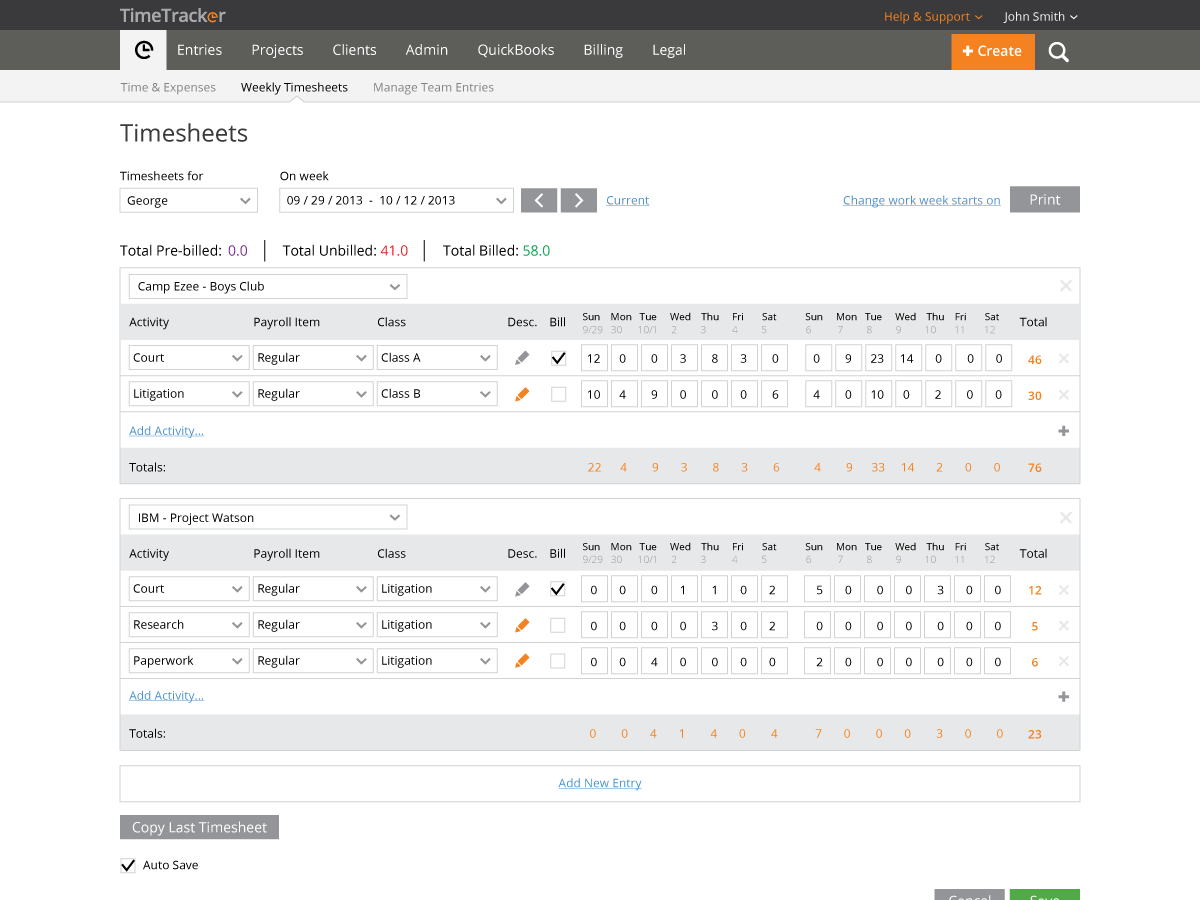Click the Add New Entry link

click(x=600, y=783)
